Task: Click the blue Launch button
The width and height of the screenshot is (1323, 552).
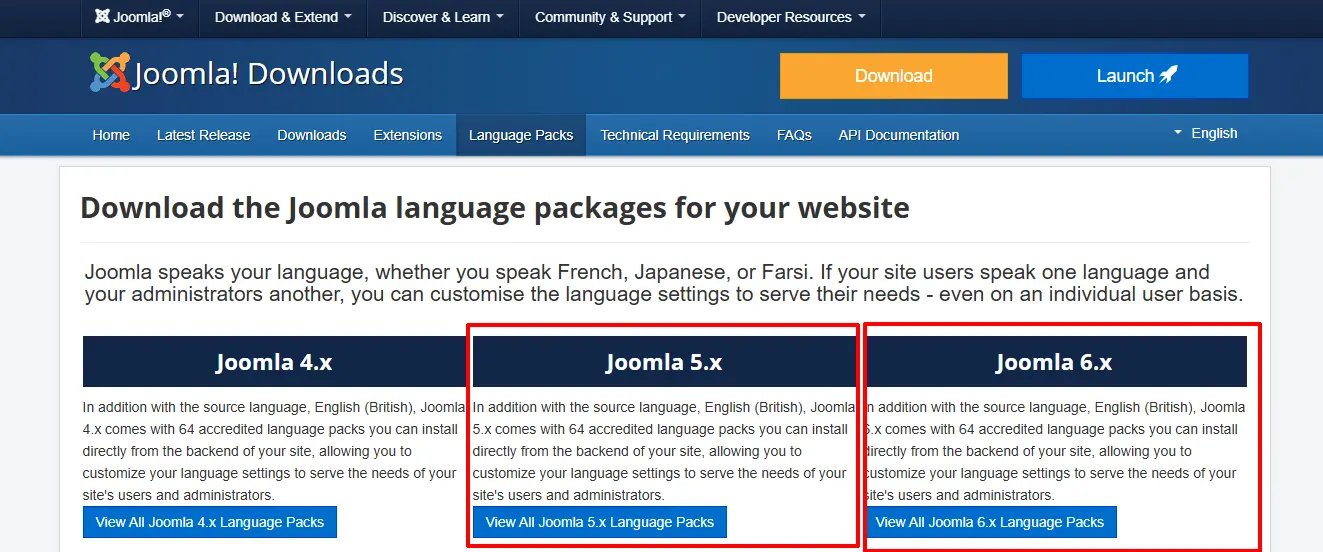Action: click(1135, 76)
